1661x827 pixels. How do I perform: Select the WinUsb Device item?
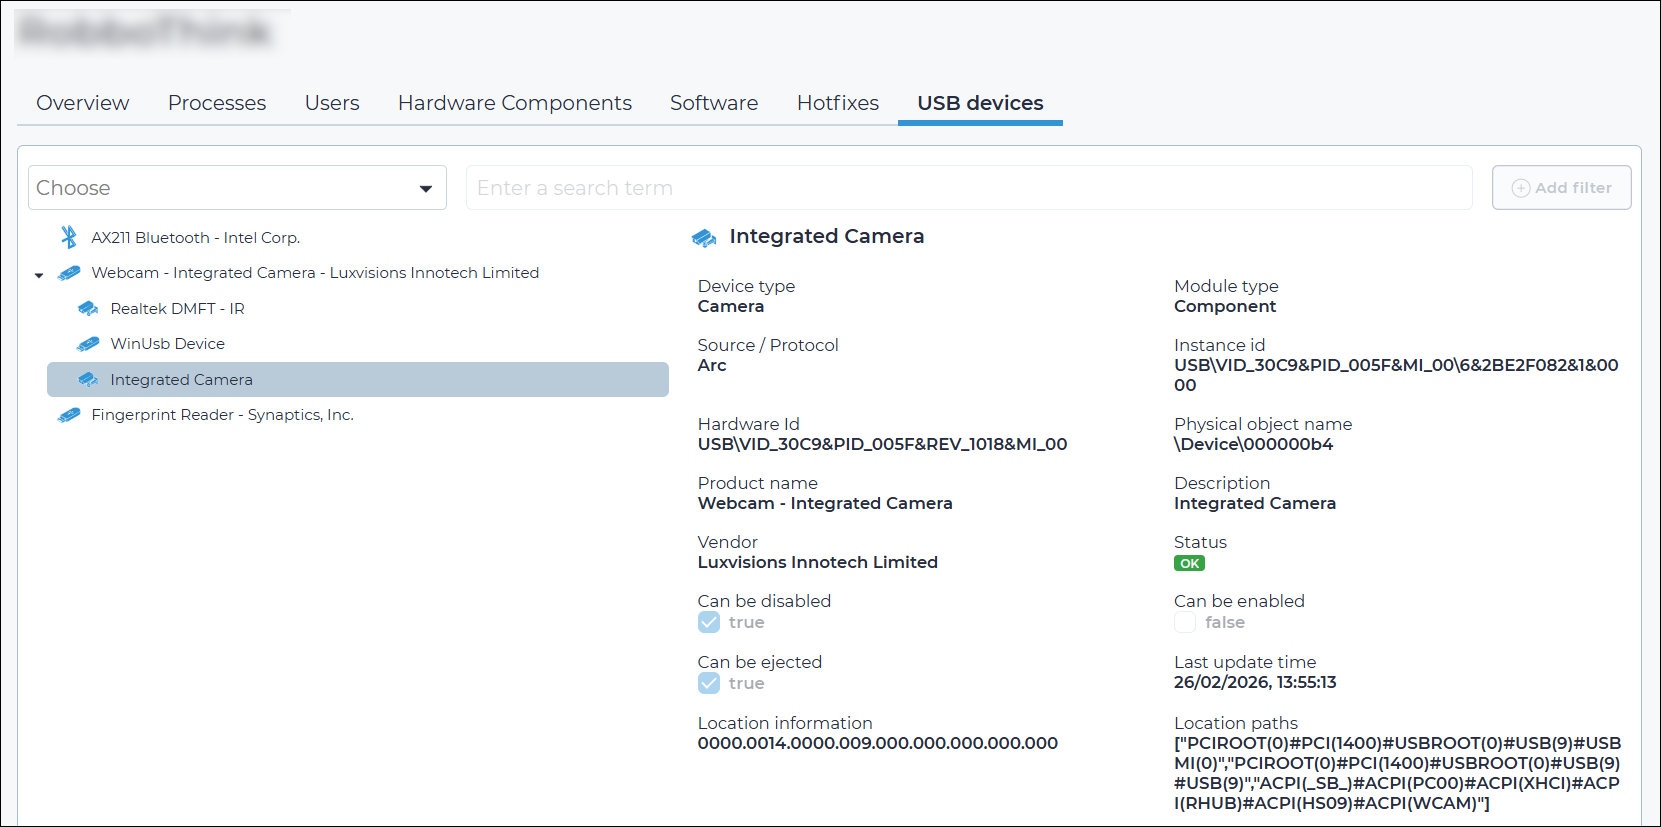(168, 344)
